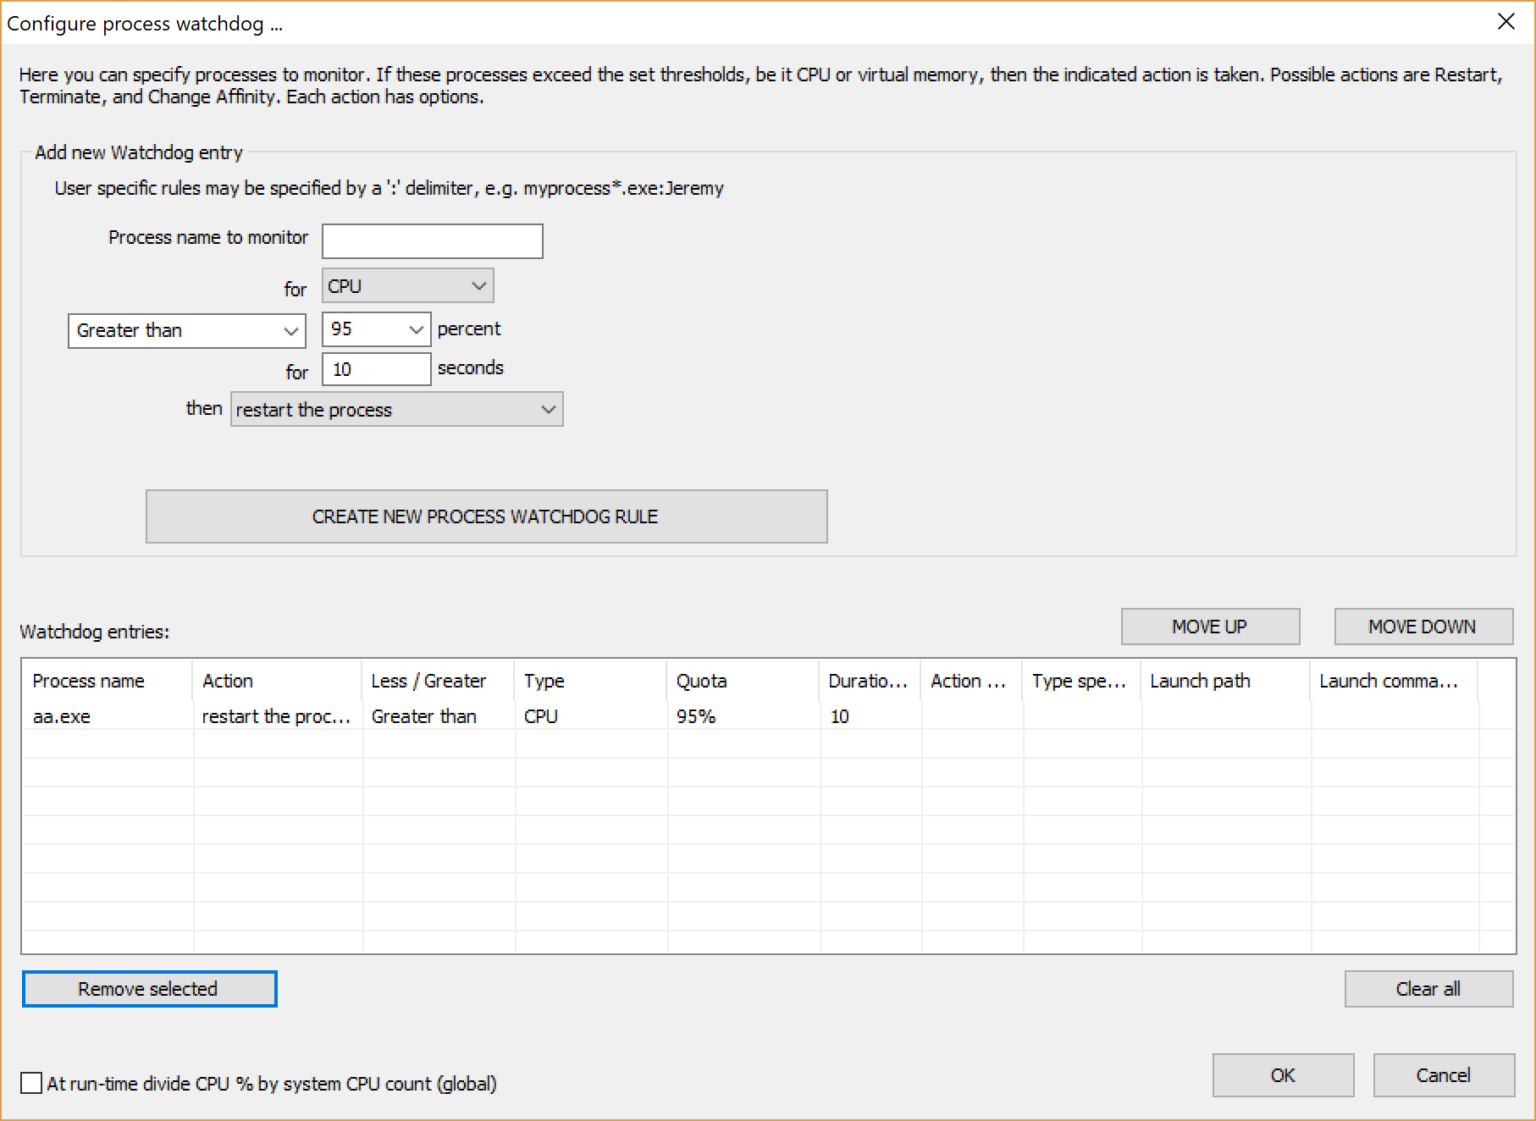Click the Less / Greater column header
Image resolution: width=1536 pixels, height=1121 pixels.
(428, 681)
